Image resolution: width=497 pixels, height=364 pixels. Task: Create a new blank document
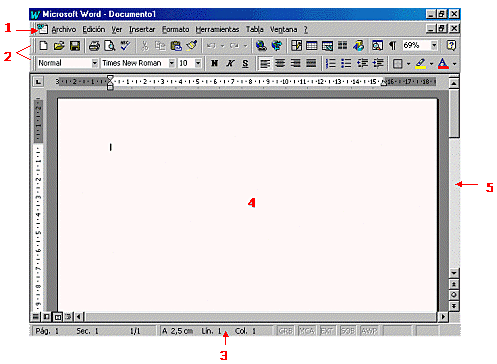[43, 46]
